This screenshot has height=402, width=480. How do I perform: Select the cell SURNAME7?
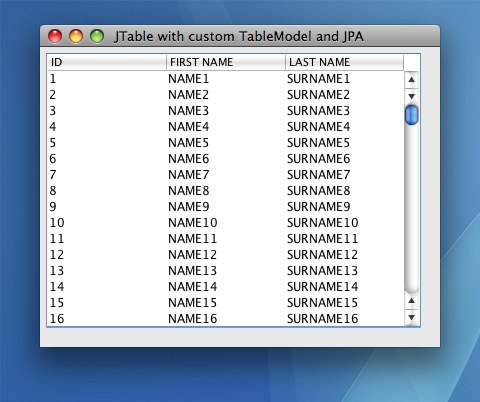[345, 175]
